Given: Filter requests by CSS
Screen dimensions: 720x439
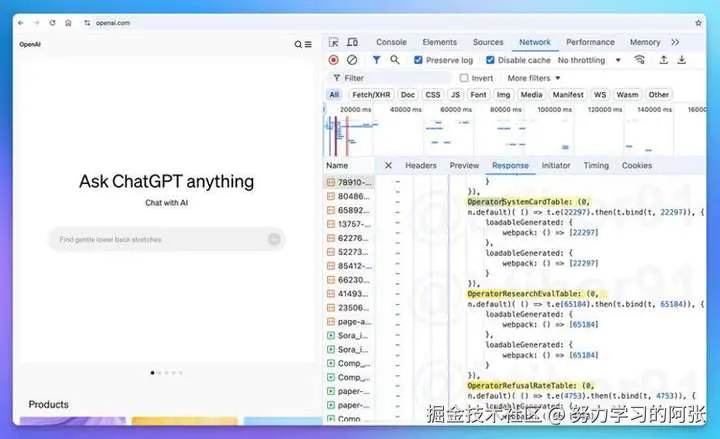Looking at the screenshot, I should 433,95.
